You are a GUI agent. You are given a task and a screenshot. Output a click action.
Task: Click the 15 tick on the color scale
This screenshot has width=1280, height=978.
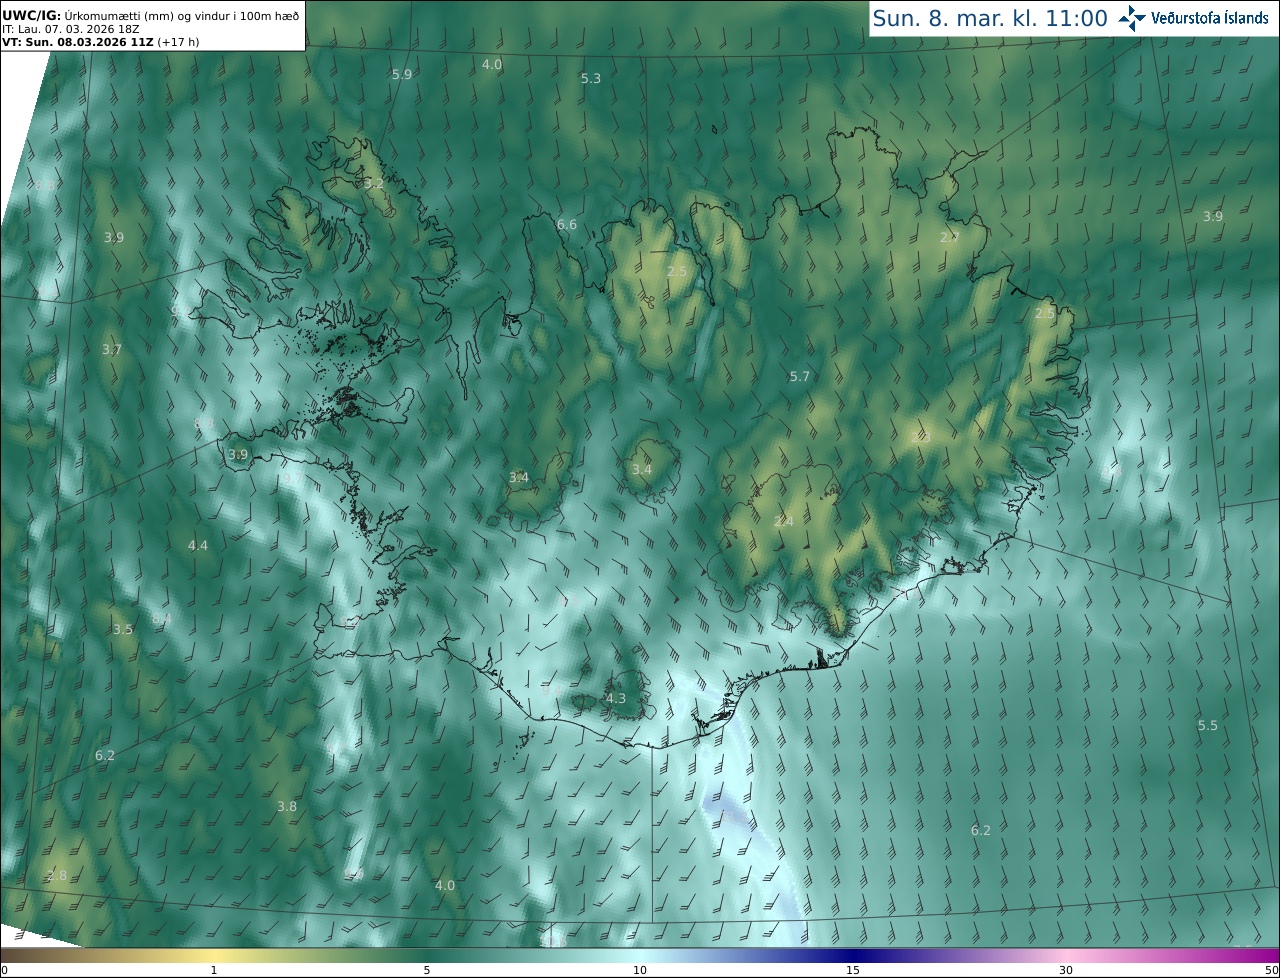click(853, 970)
